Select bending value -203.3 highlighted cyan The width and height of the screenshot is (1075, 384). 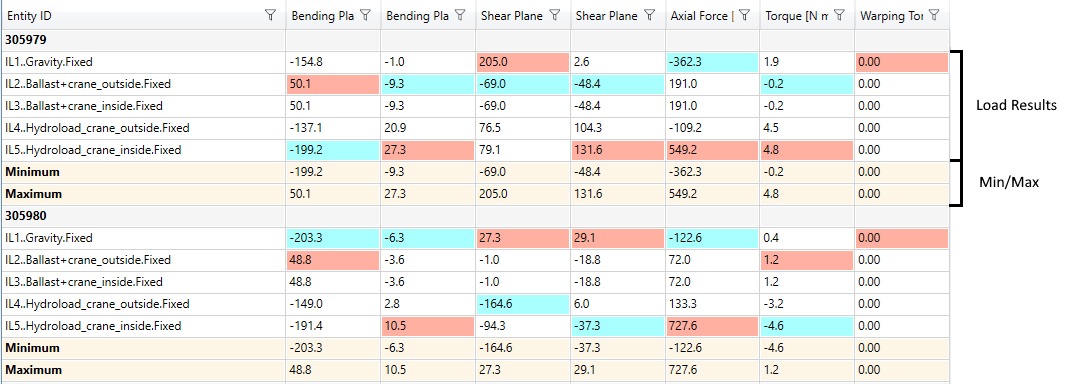[333, 238]
